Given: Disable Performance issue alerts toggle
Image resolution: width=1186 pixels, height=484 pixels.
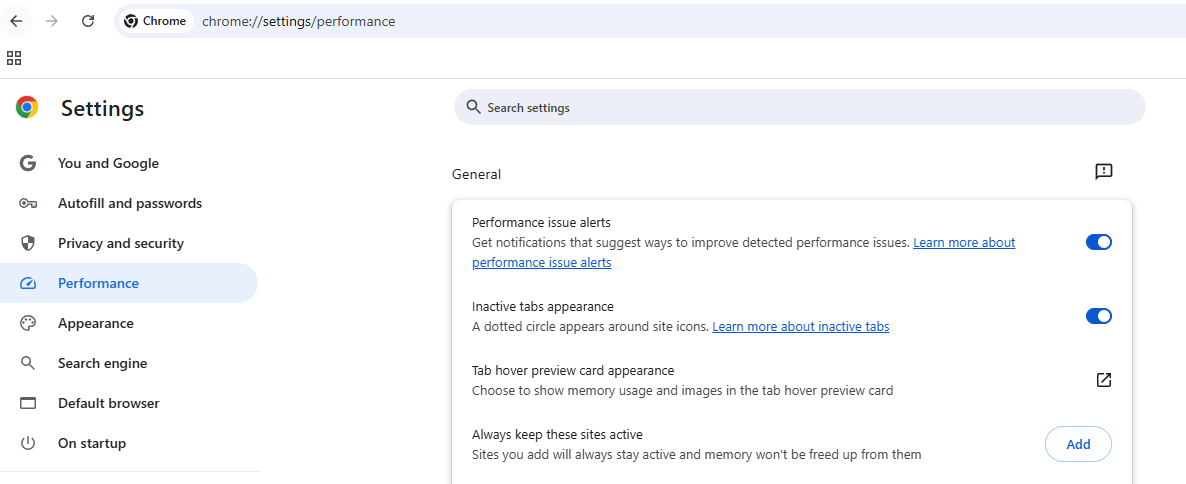Looking at the screenshot, I should [x=1098, y=242].
